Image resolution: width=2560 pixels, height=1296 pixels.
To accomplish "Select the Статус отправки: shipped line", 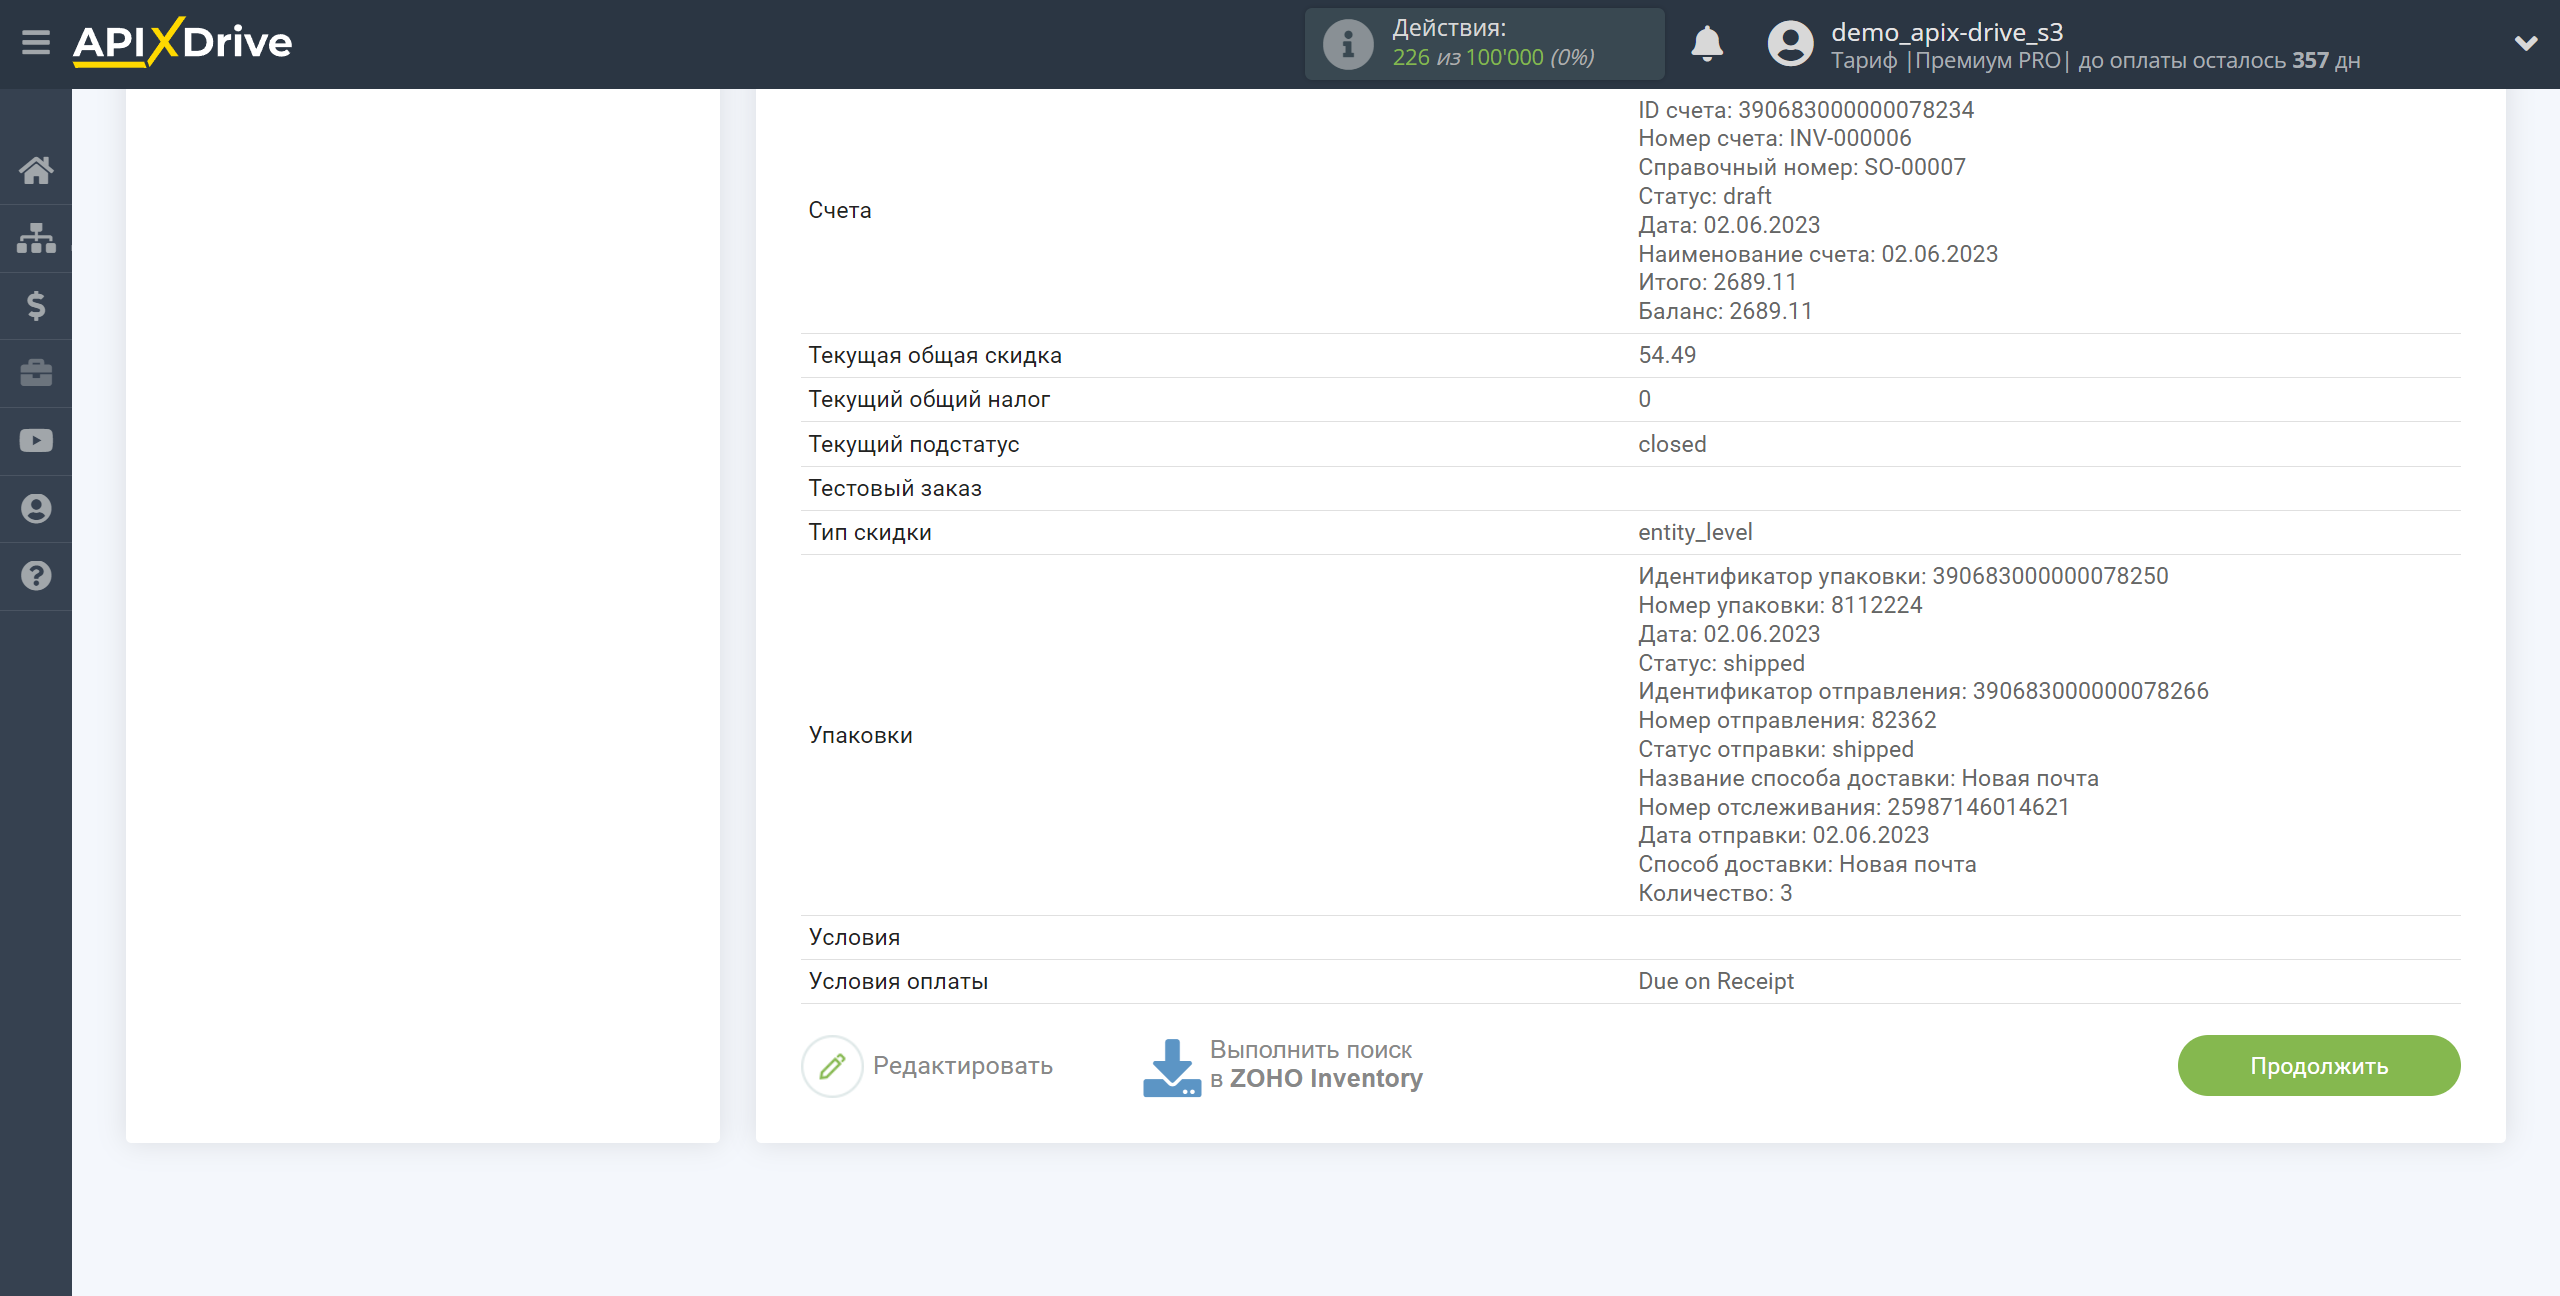I will [x=1776, y=749].
